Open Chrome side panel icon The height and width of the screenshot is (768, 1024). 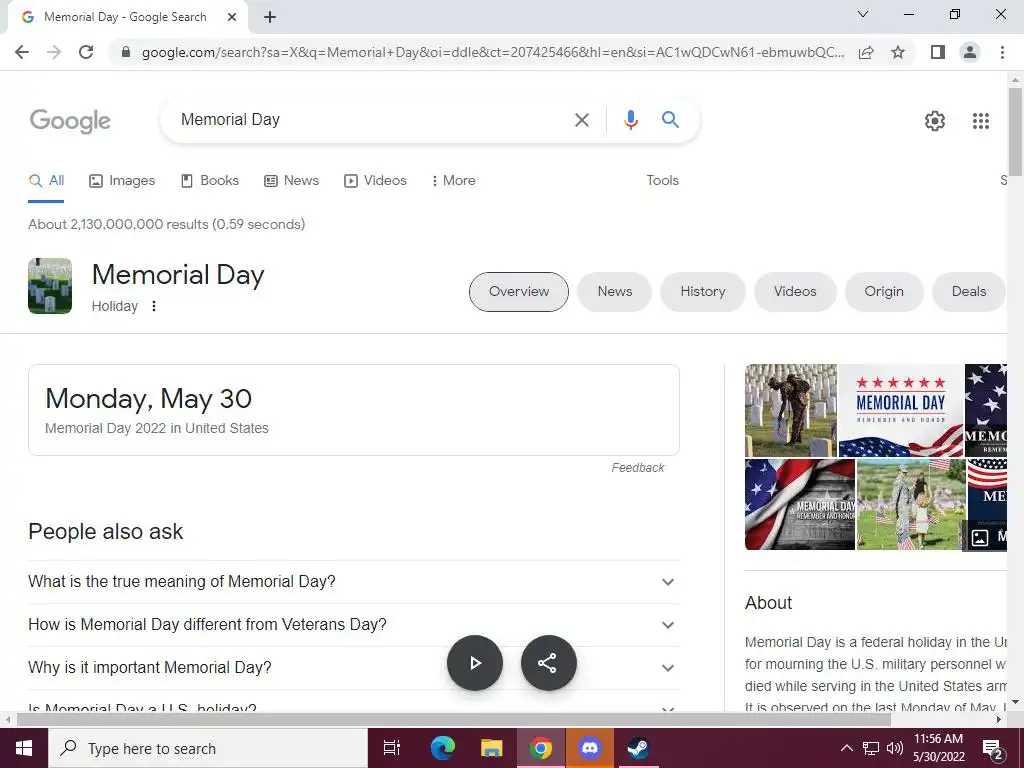[938, 52]
